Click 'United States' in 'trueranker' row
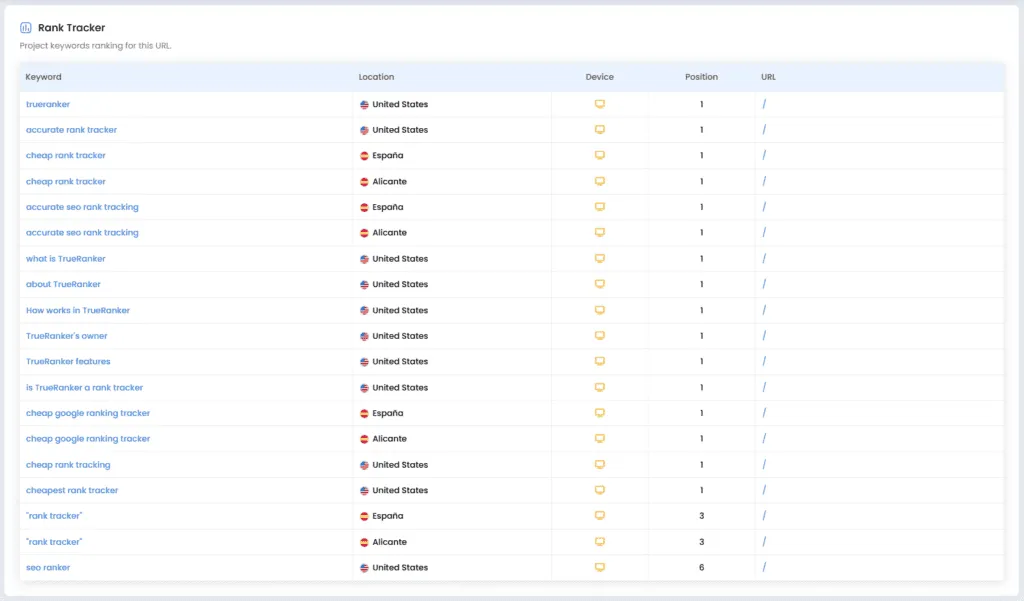 click(400, 104)
